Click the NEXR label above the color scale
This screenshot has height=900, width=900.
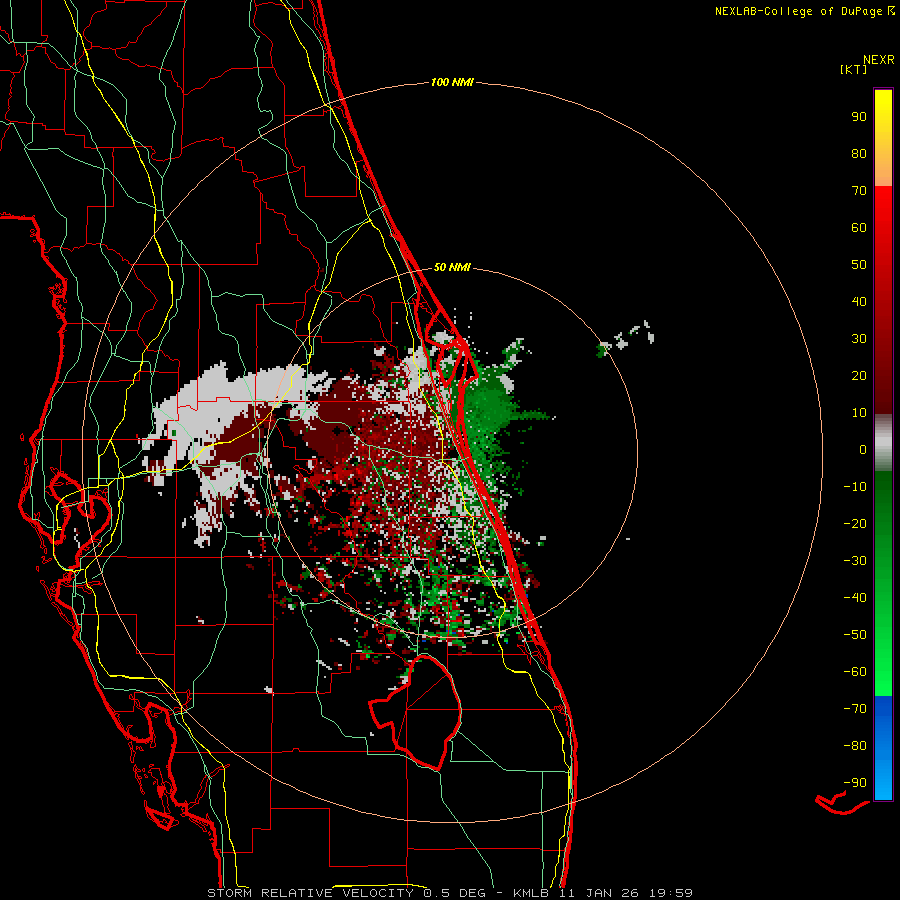879,59
